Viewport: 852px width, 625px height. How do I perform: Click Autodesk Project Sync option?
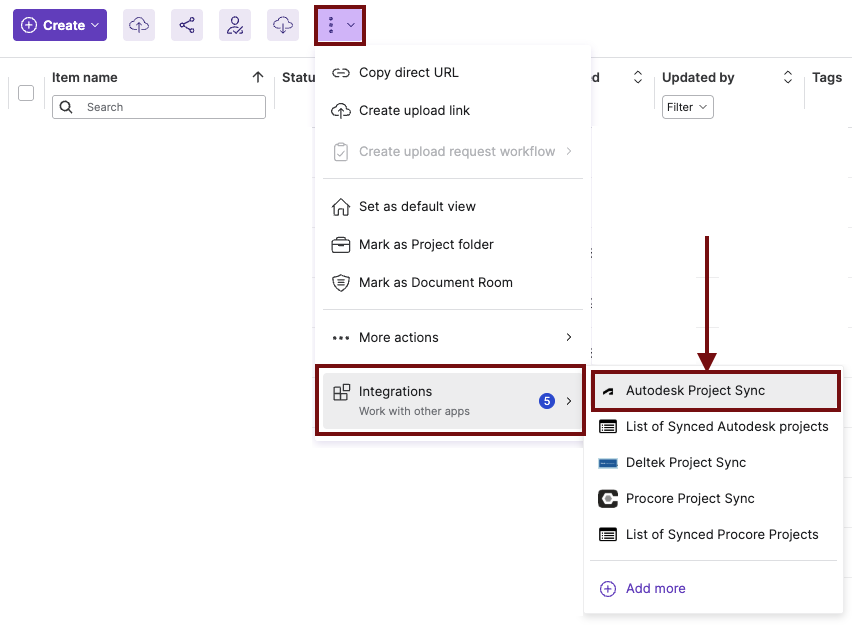(715, 391)
